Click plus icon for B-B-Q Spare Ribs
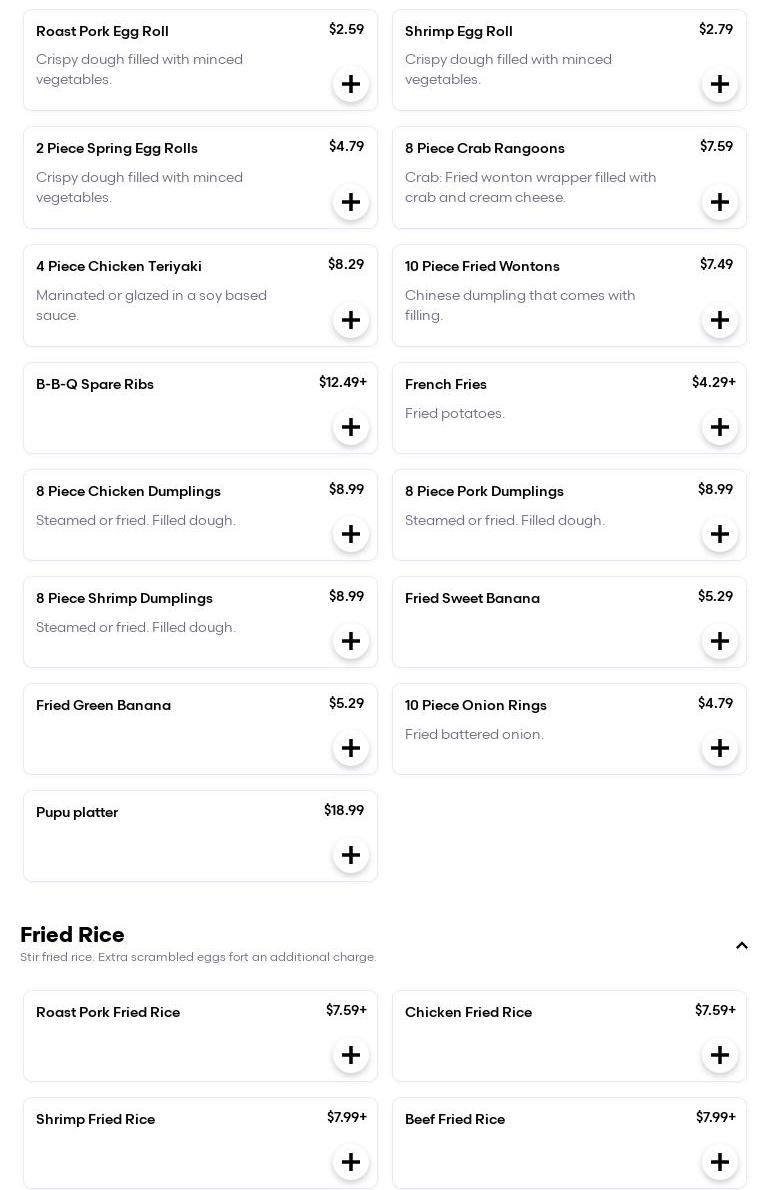 351,427
